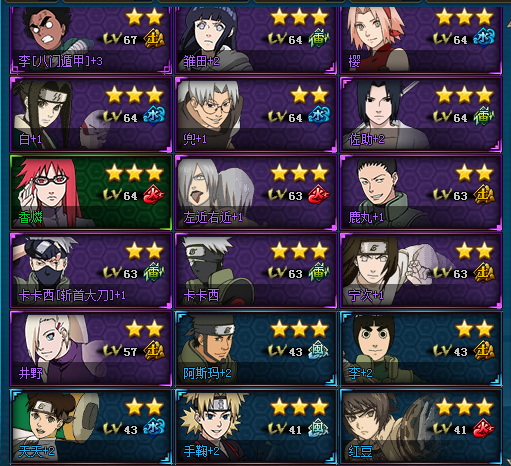Click the thunder element icon on 卡卡西
The height and width of the screenshot is (466, 511).
[319, 272]
